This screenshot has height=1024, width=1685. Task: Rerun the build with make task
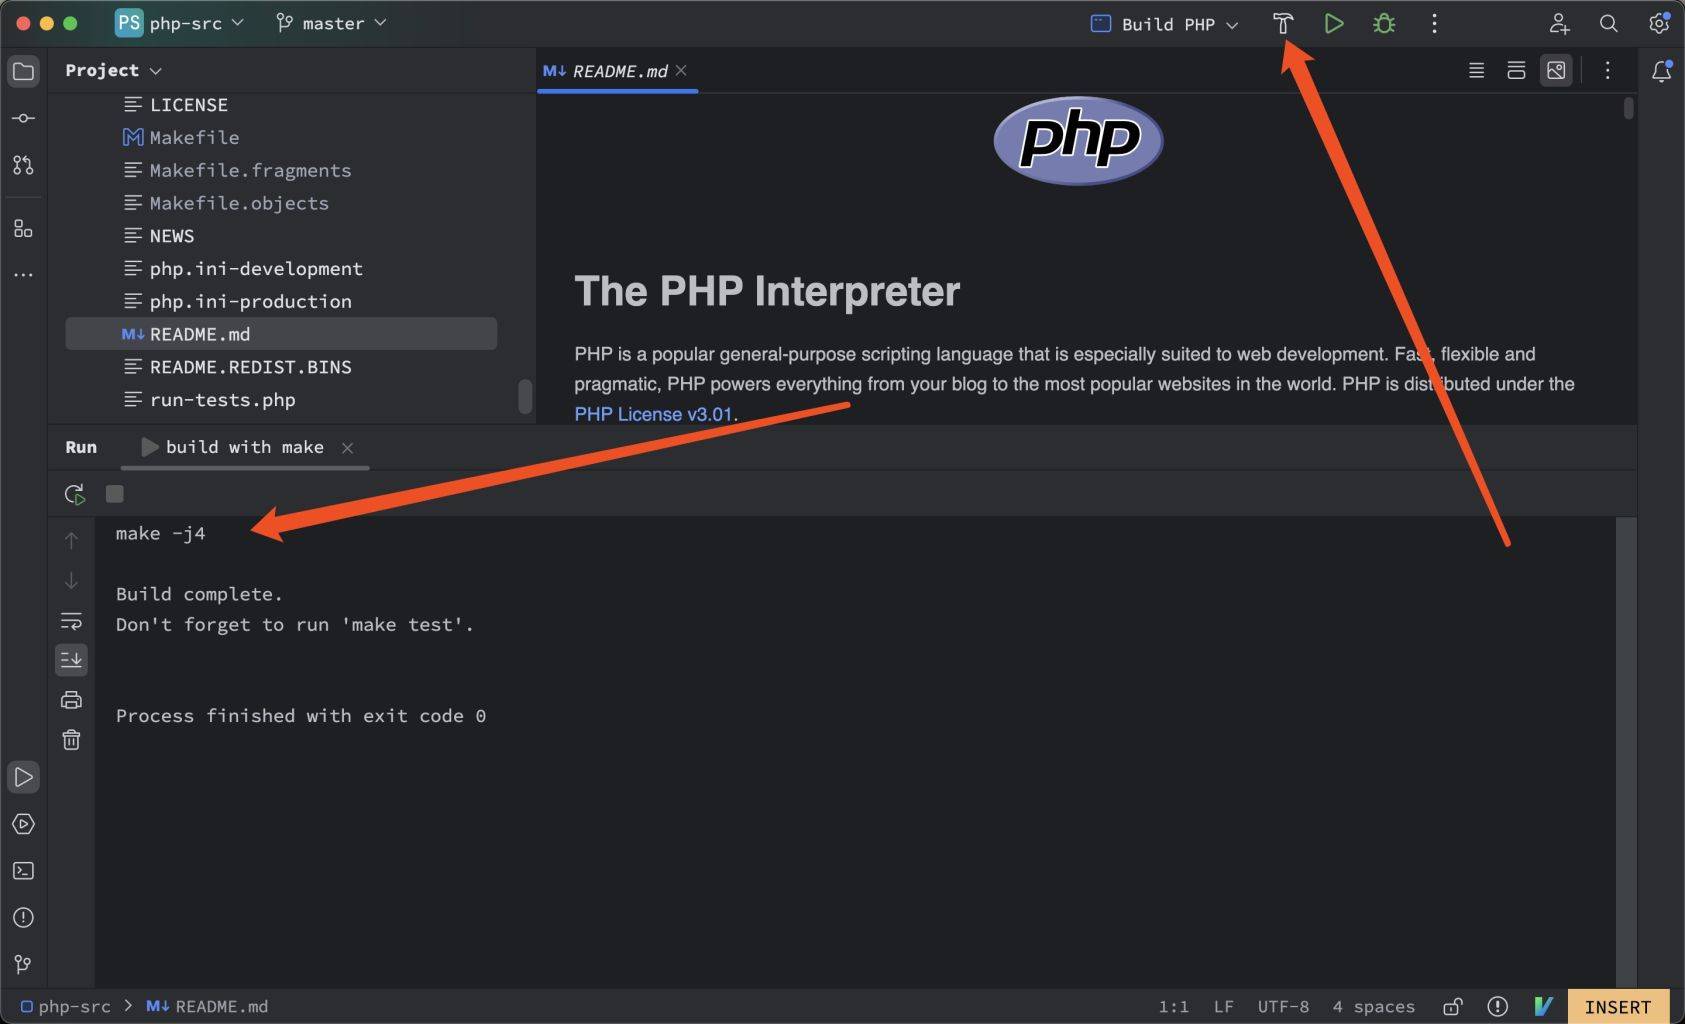74,494
